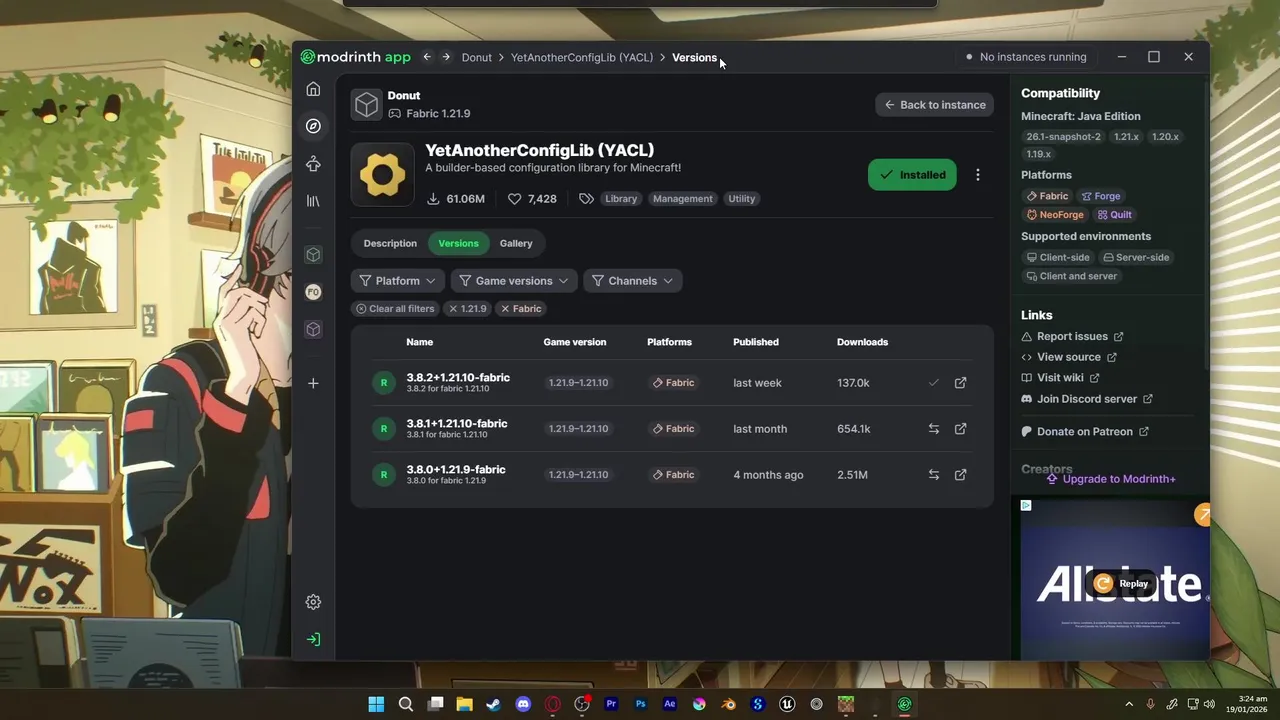
Task: Open 3.8.1+1.21.10-fabric externally via its link icon
Action: pyautogui.click(x=961, y=429)
